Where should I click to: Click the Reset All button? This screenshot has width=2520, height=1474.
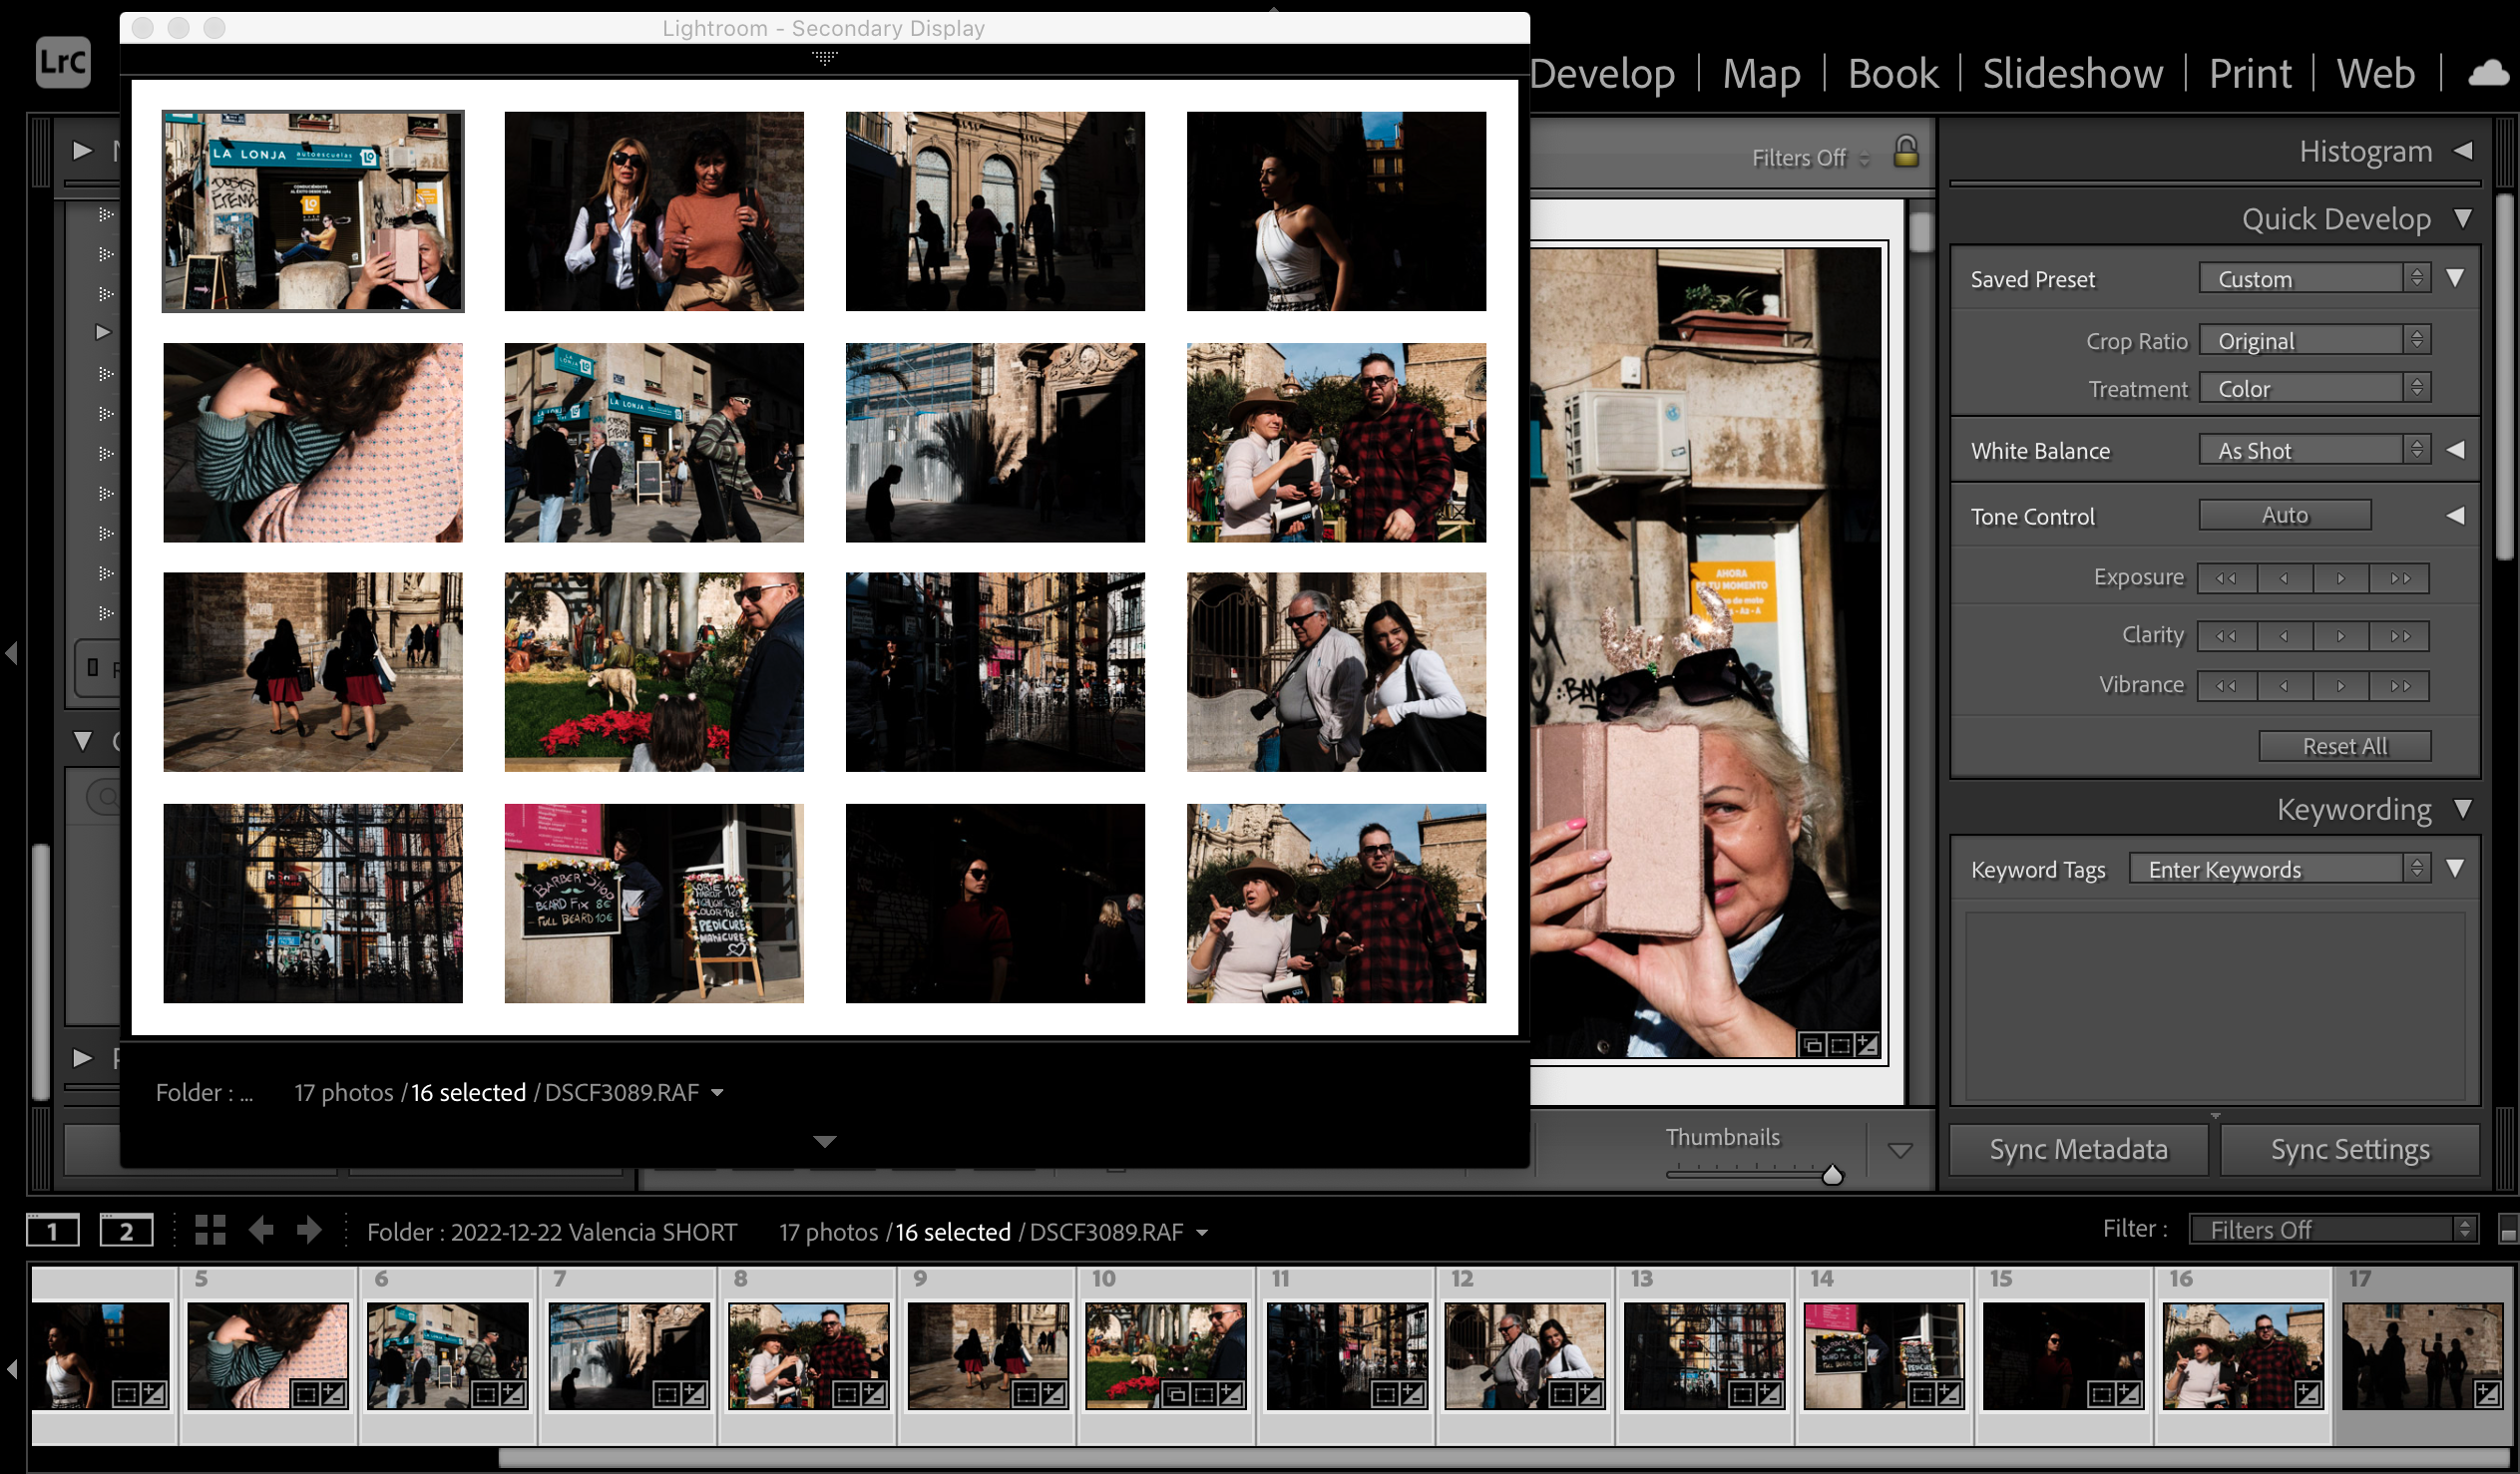click(x=2344, y=746)
